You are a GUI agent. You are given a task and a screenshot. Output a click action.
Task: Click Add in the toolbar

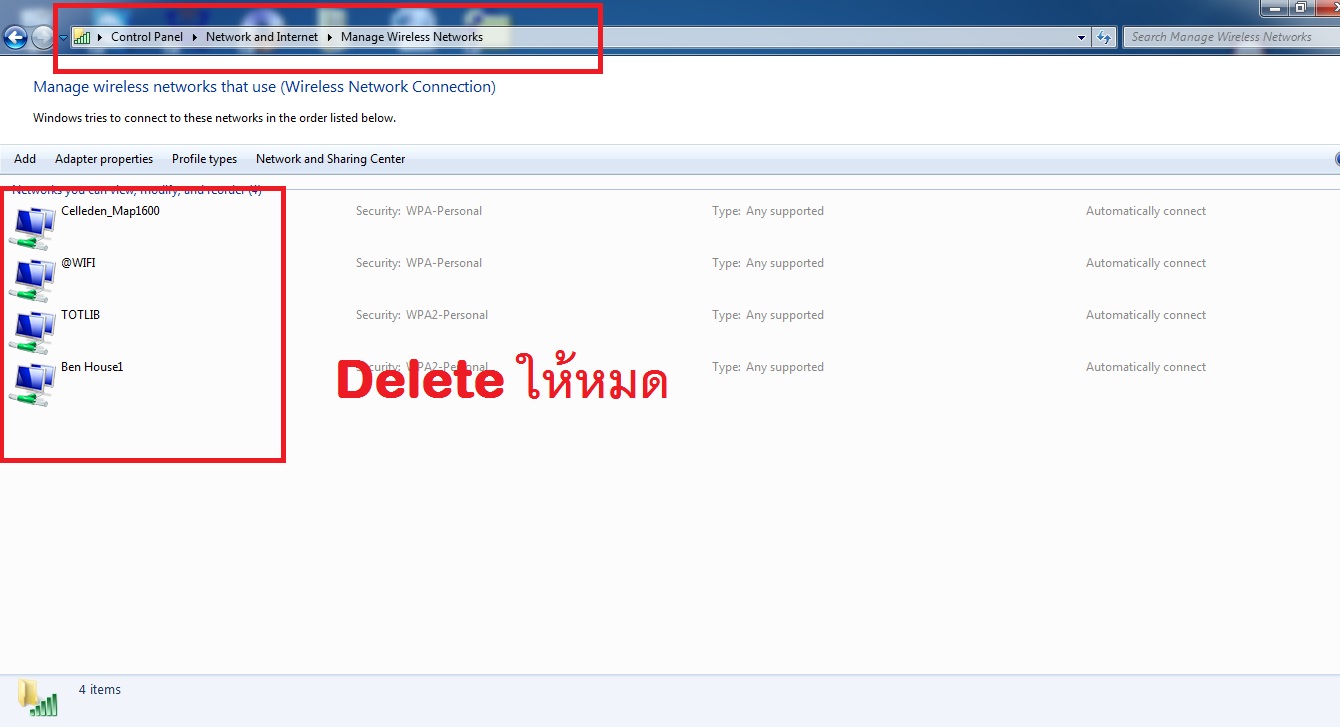click(25, 159)
